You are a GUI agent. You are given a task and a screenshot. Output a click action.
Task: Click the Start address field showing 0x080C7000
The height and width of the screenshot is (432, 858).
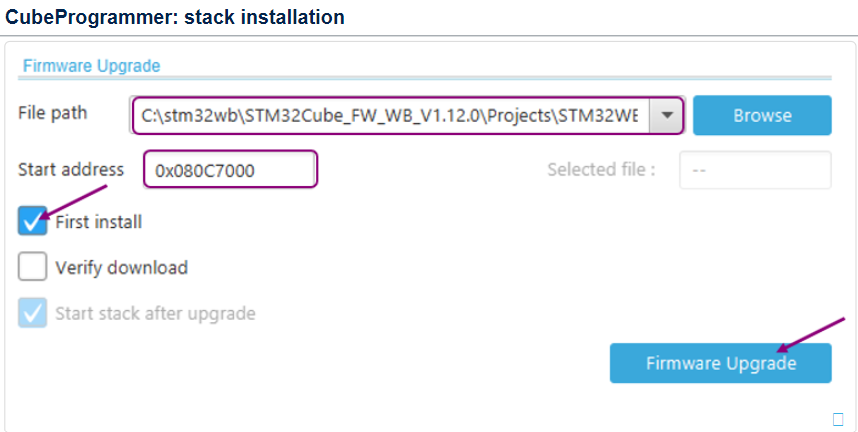click(x=231, y=170)
